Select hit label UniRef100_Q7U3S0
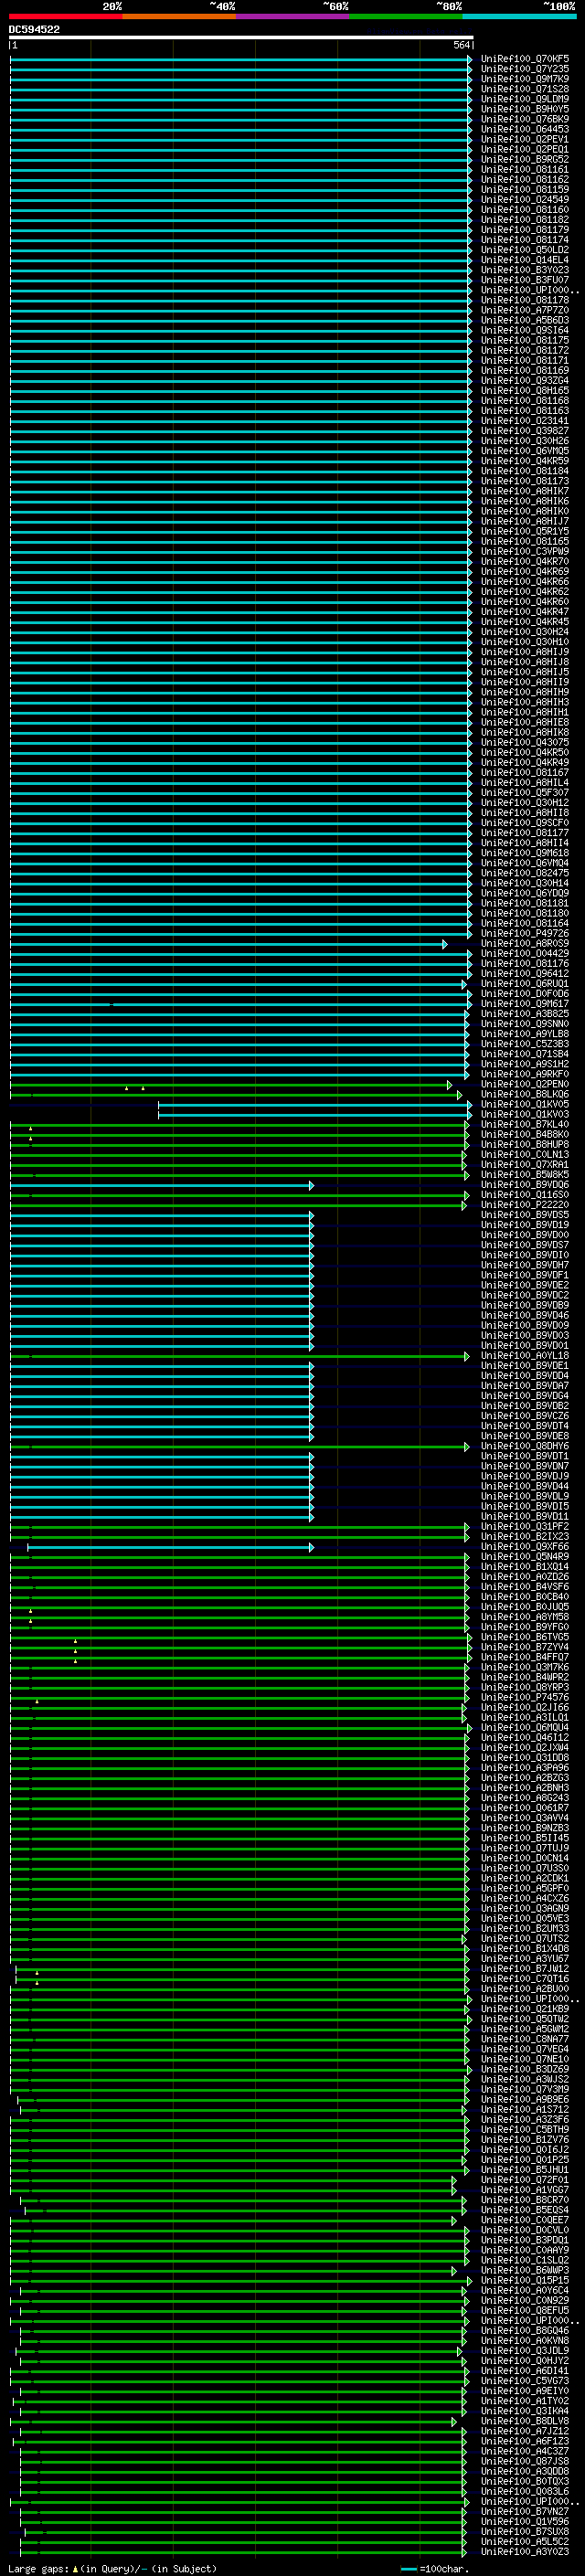 pos(525,1868)
